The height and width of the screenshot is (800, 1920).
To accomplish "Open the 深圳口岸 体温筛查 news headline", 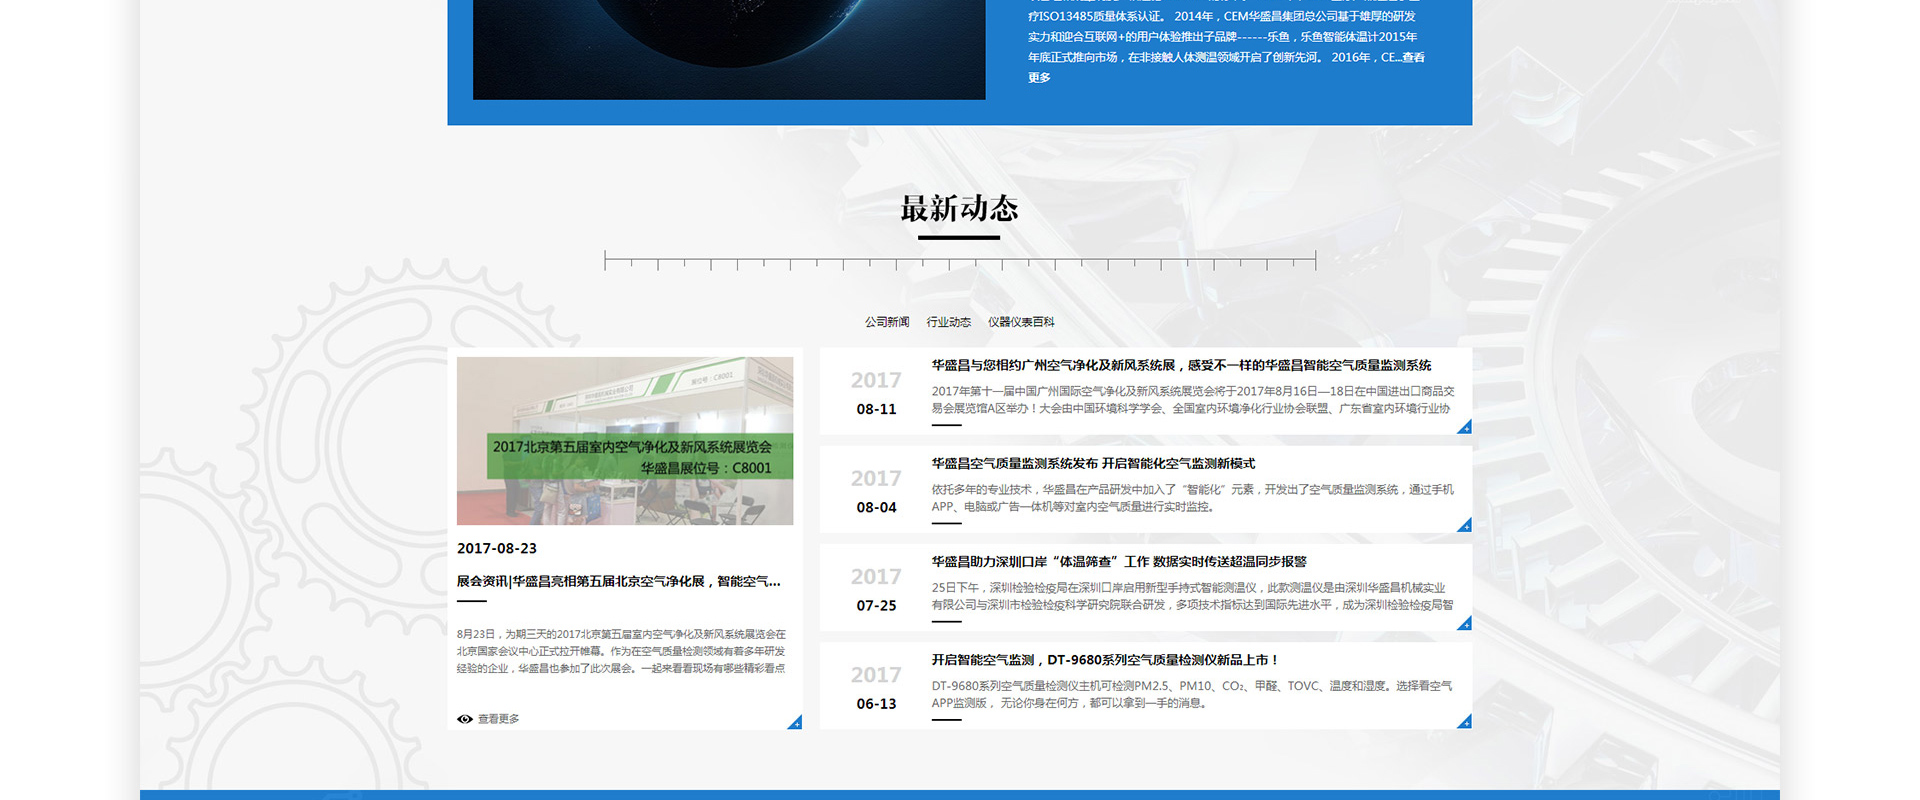I will click(1119, 562).
